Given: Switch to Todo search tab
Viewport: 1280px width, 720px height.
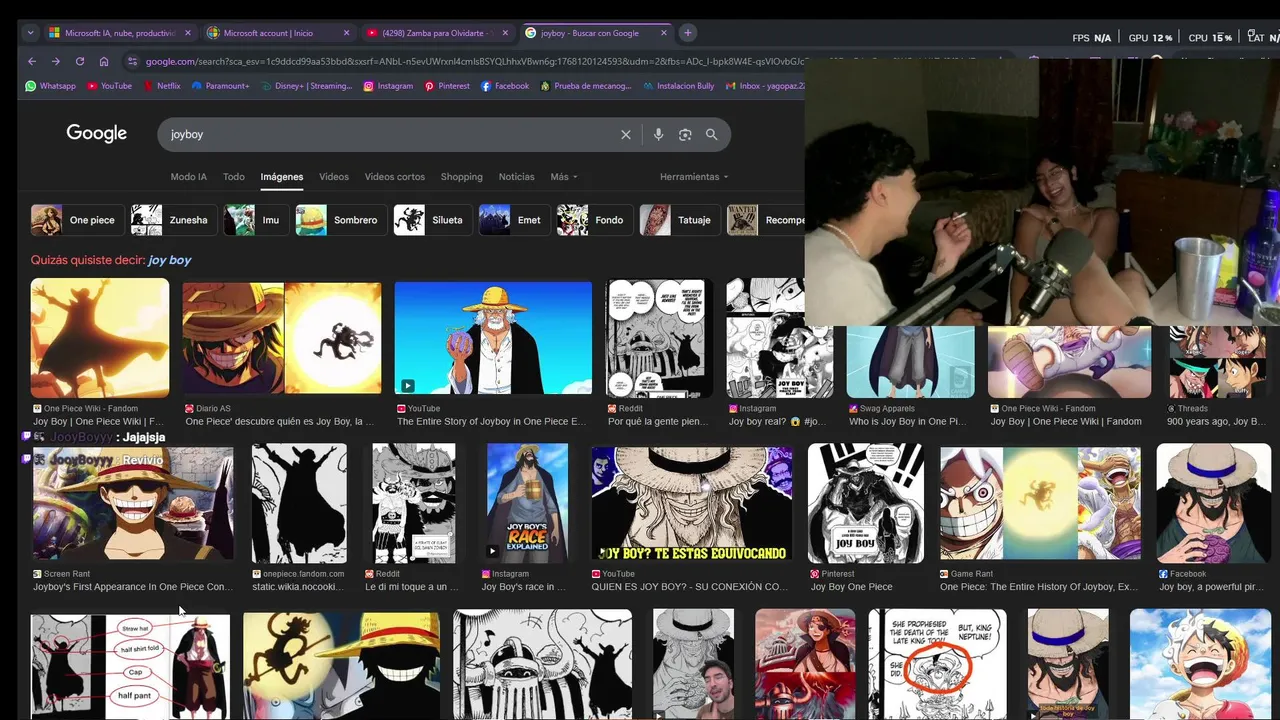Looking at the screenshot, I should 234,177.
